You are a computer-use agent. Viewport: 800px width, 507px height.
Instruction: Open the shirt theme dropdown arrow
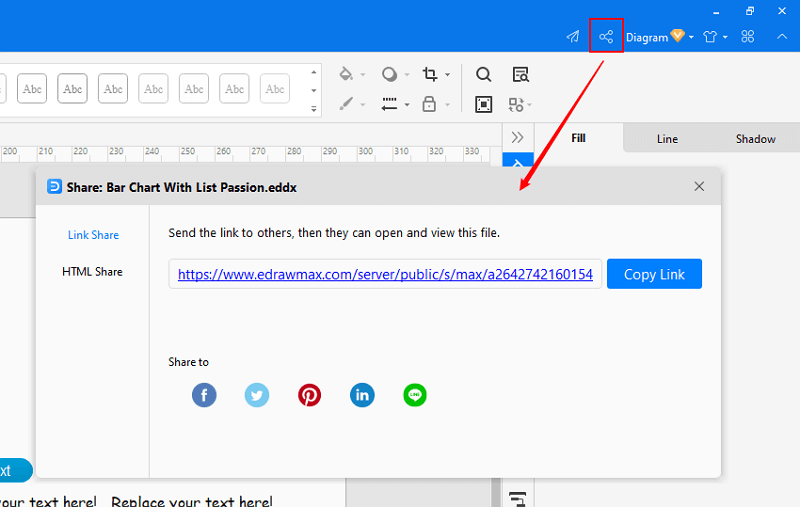[x=725, y=37]
